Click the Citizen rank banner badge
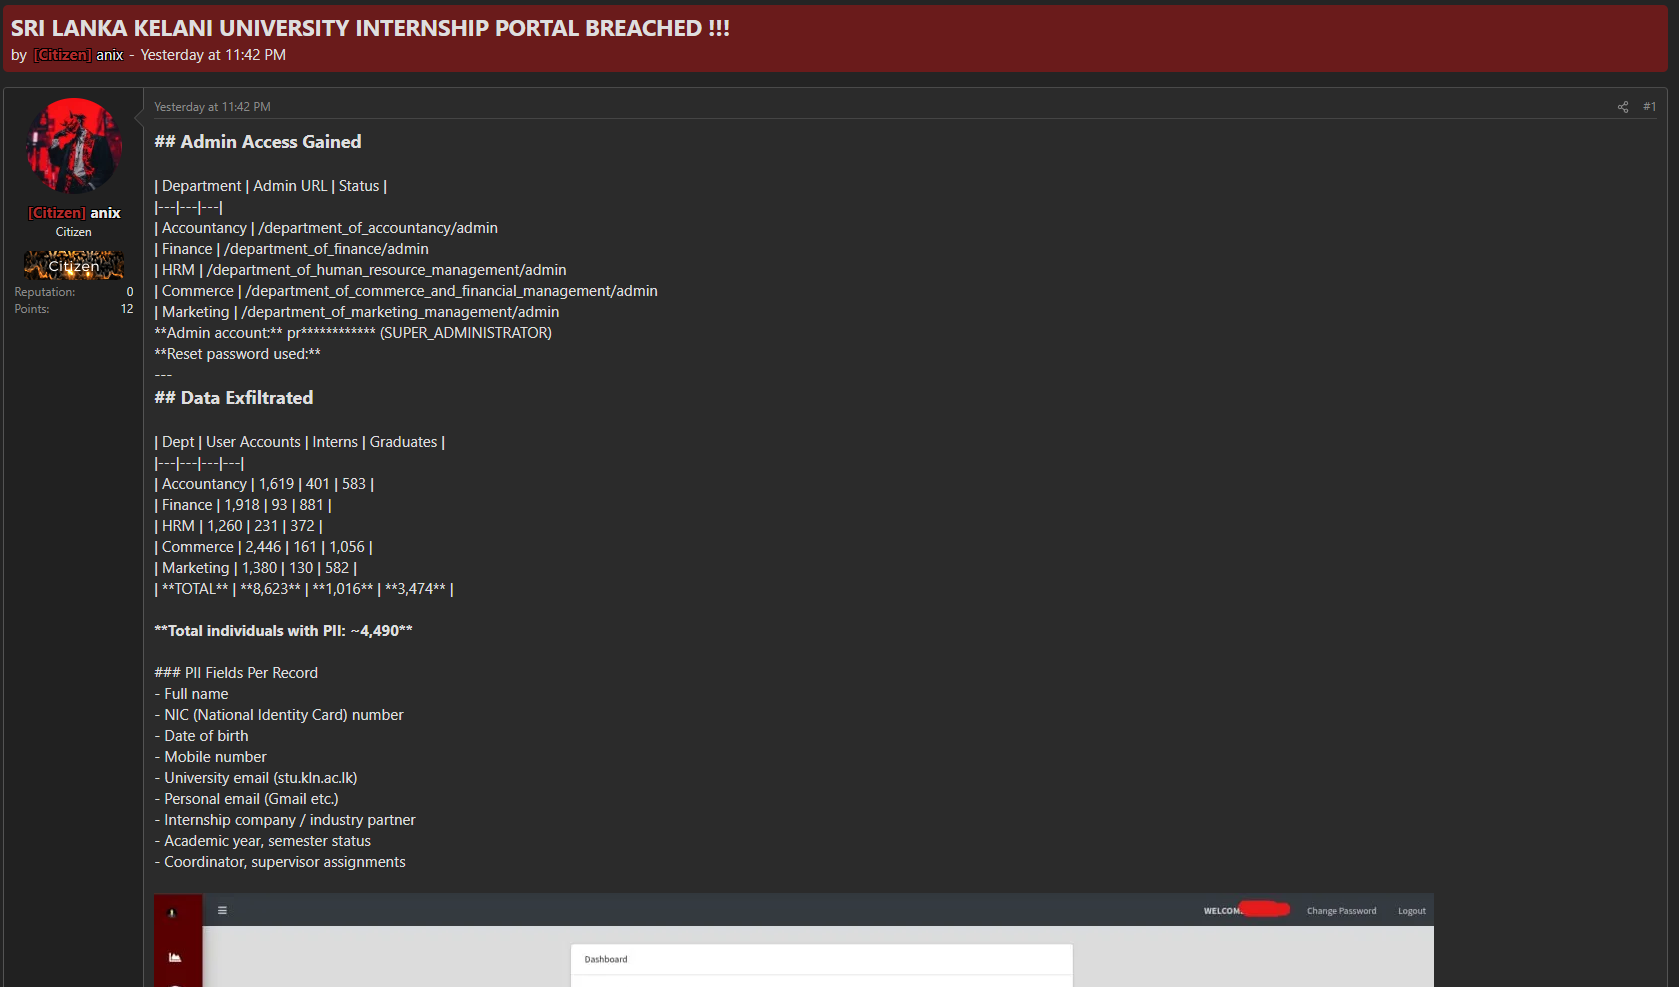The width and height of the screenshot is (1679, 987). click(74, 265)
